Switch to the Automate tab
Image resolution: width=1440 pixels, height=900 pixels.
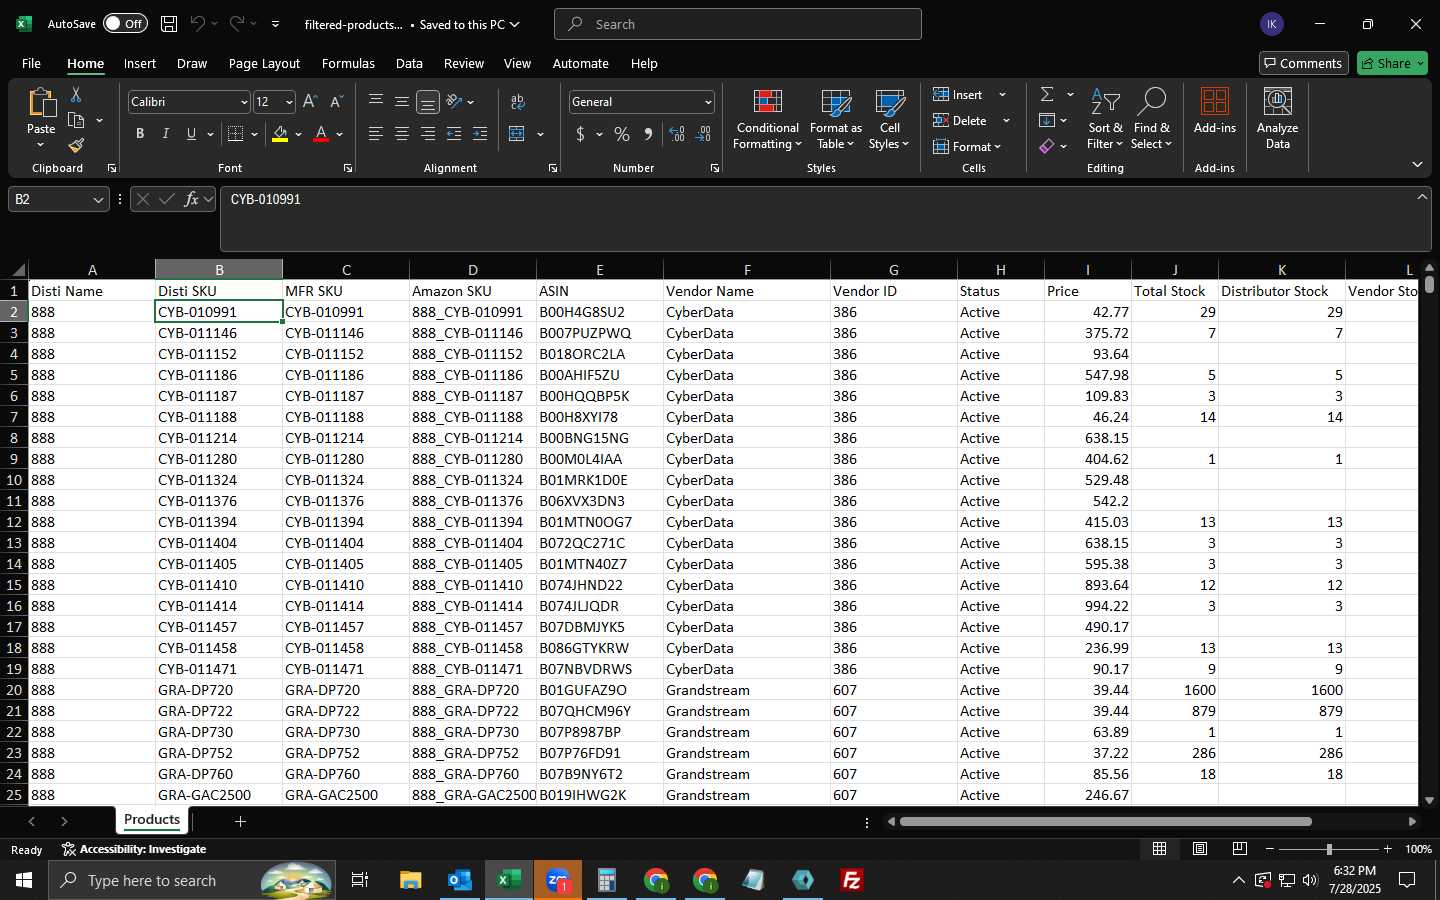click(x=581, y=63)
